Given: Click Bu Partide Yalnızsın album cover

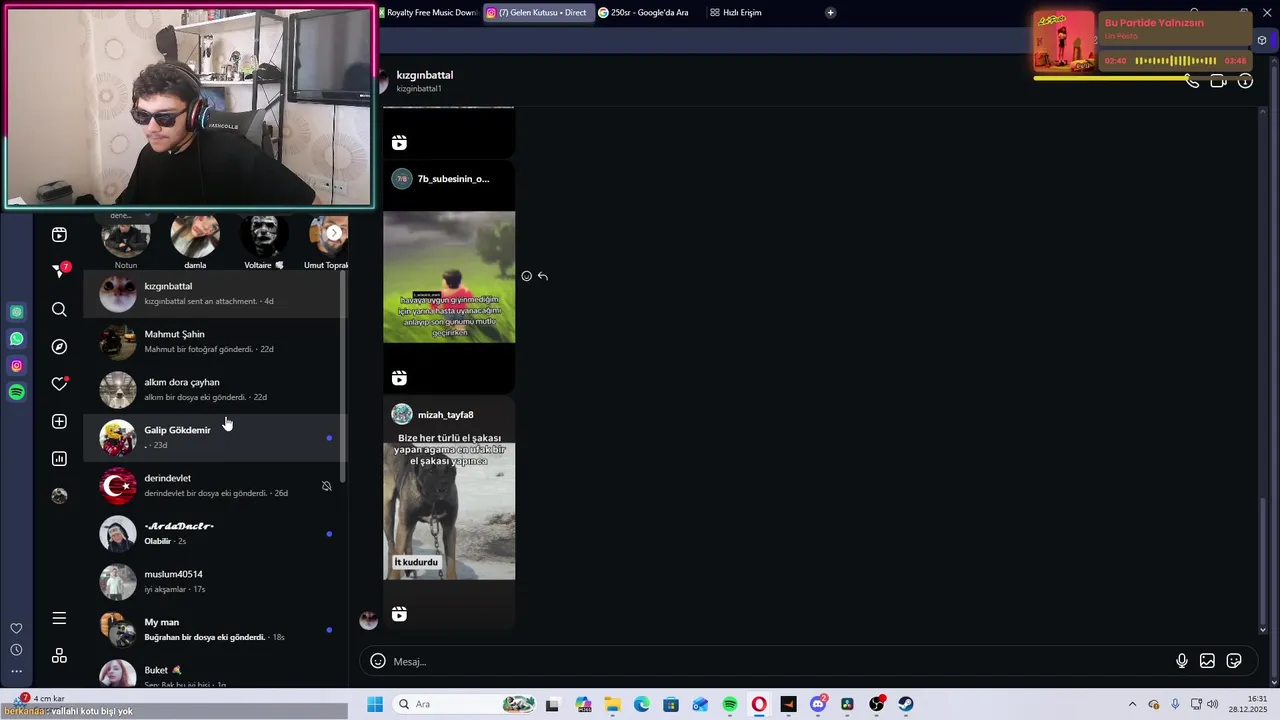Looking at the screenshot, I should [1064, 41].
